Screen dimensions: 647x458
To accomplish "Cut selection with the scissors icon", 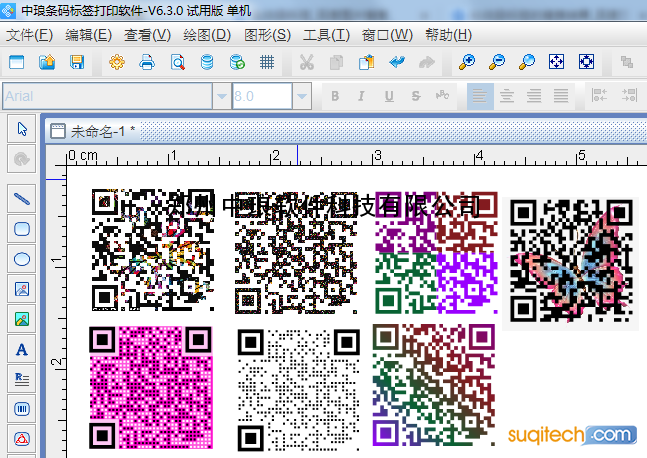I will [307, 62].
